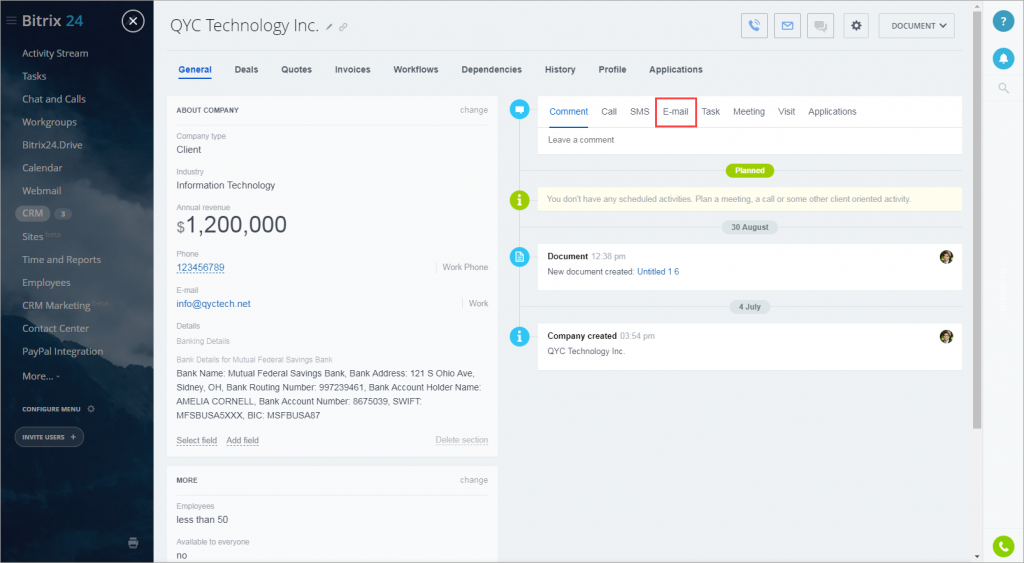Click change in About Company section
This screenshot has width=1024, height=563.
click(473, 110)
